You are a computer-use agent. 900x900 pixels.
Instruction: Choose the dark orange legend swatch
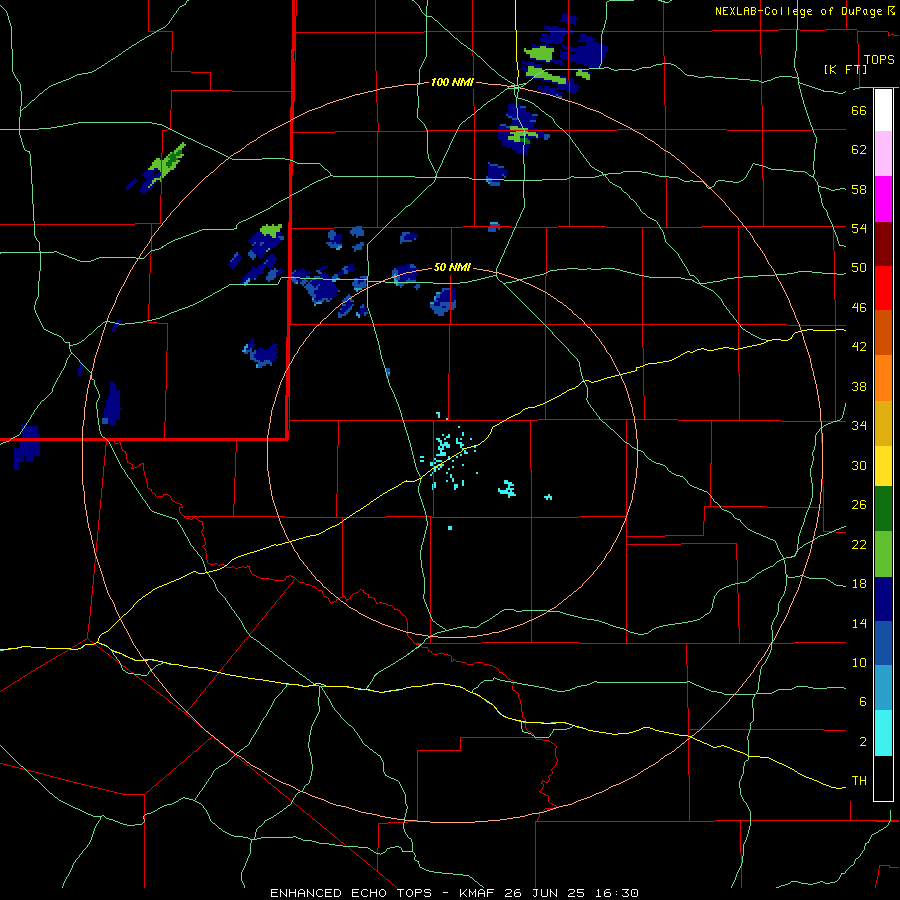point(883,332)
